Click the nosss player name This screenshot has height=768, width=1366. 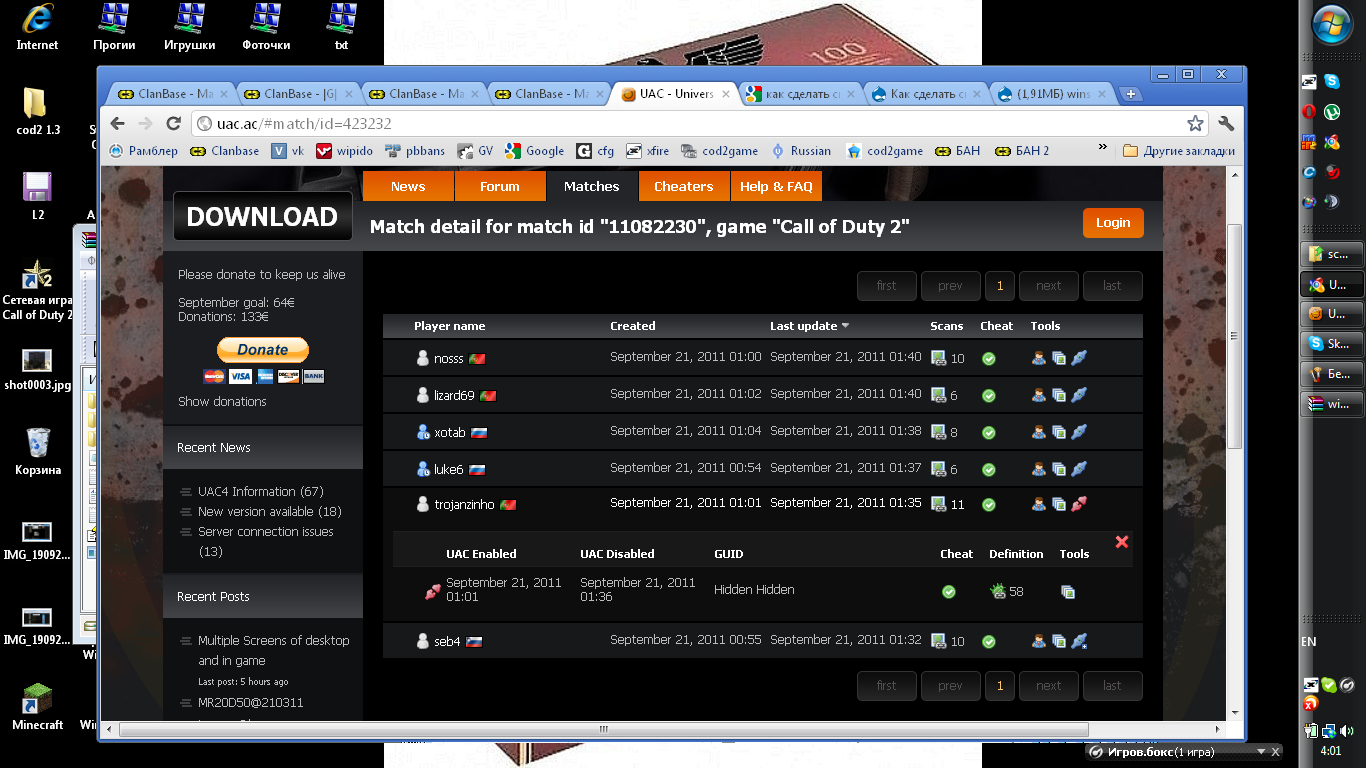(x=449, y=358)
